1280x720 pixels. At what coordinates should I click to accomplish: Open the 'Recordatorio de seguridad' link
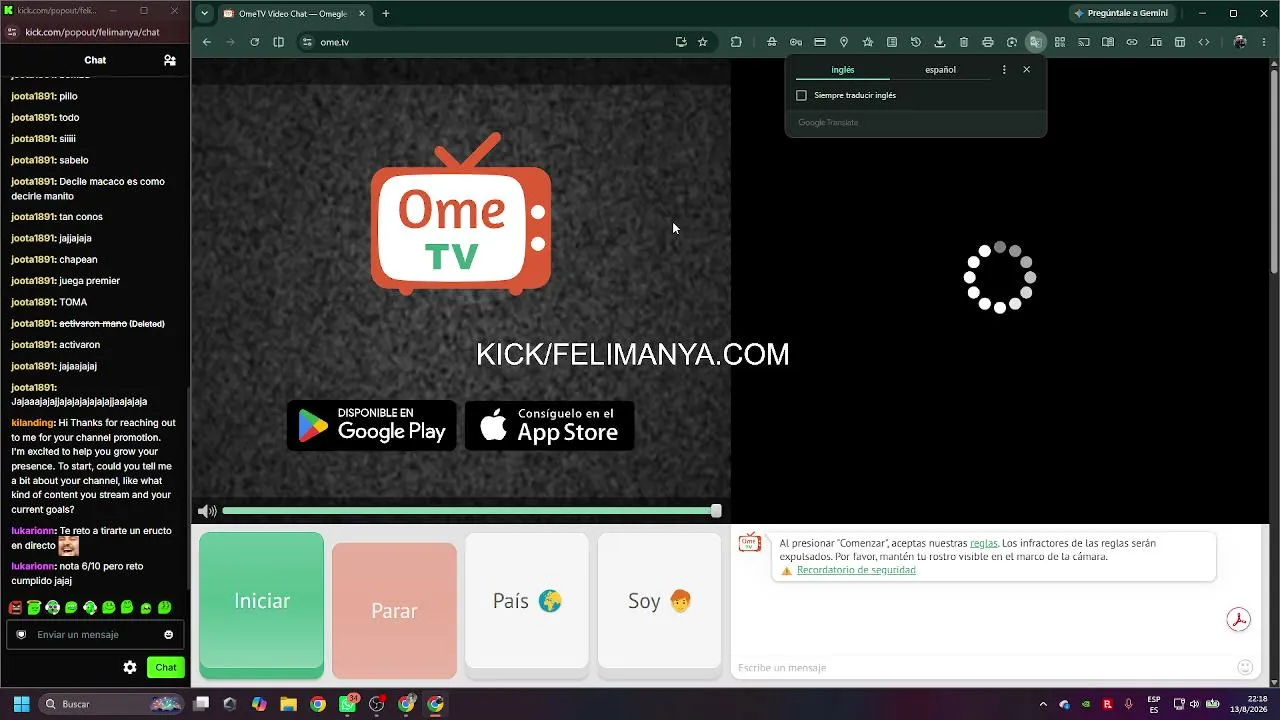856,570
